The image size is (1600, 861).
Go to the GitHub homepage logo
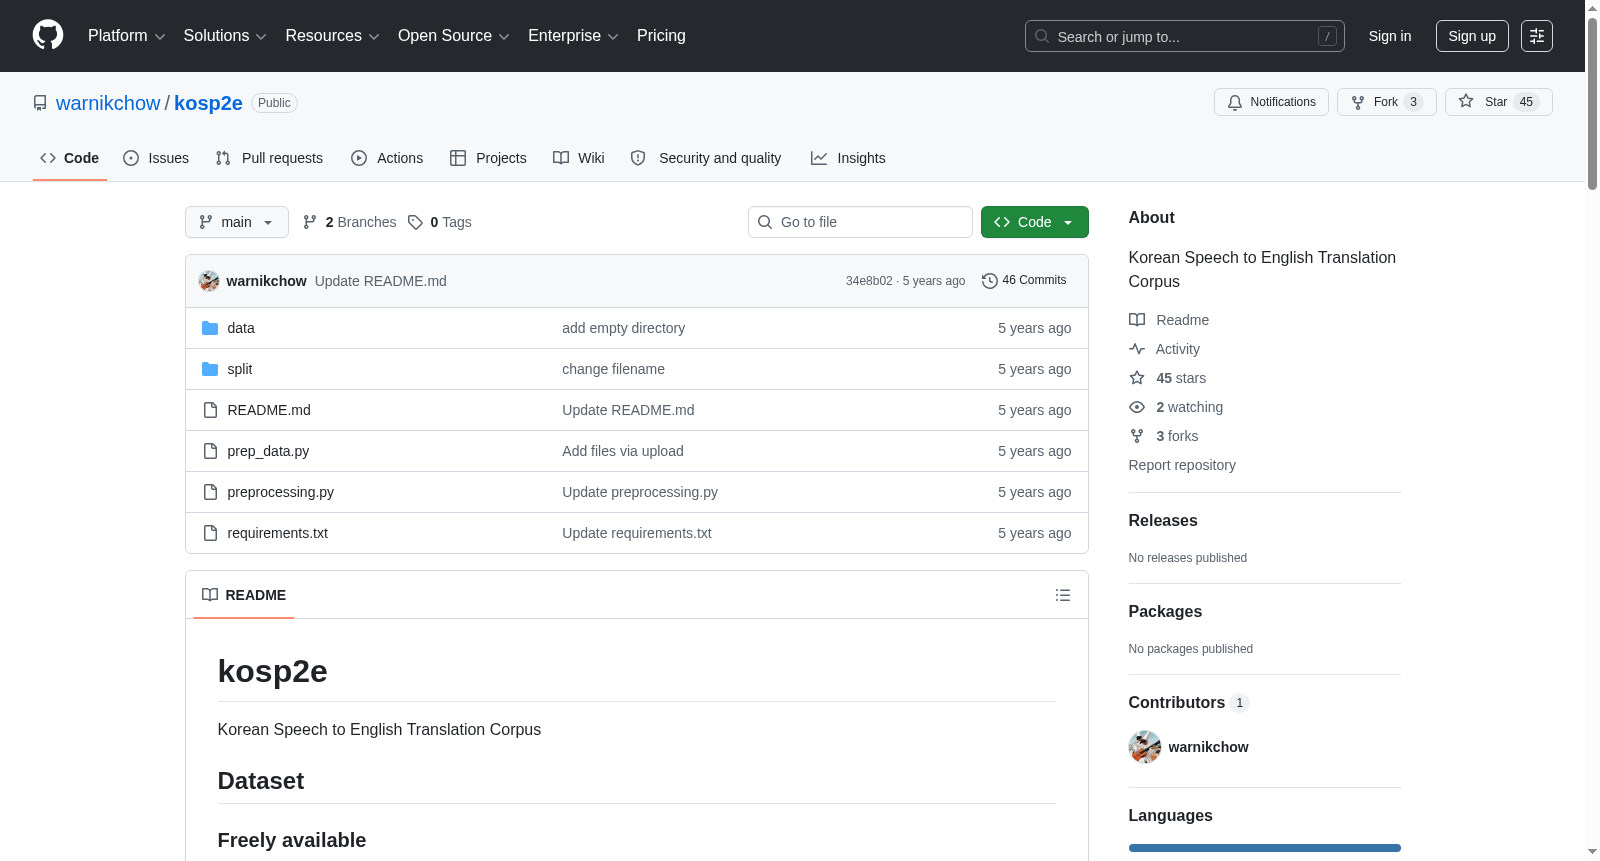click(48, 35)
